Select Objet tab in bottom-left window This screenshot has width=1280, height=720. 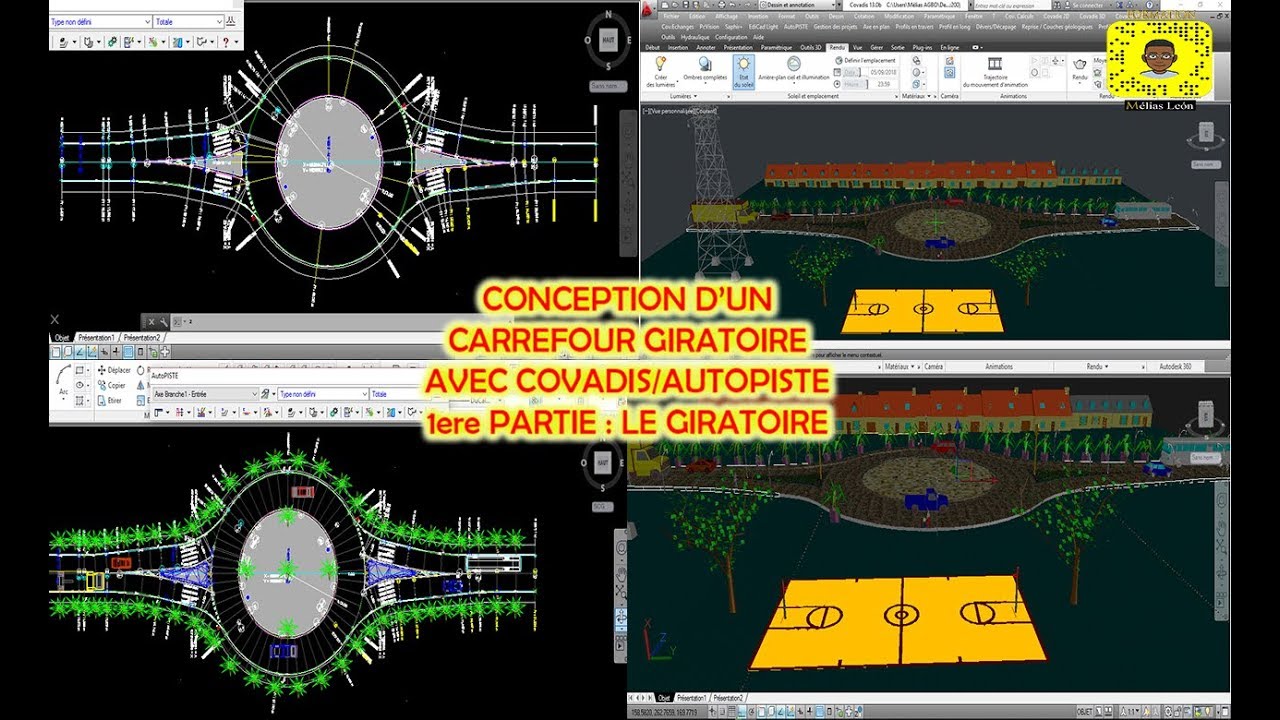(64, 339)
